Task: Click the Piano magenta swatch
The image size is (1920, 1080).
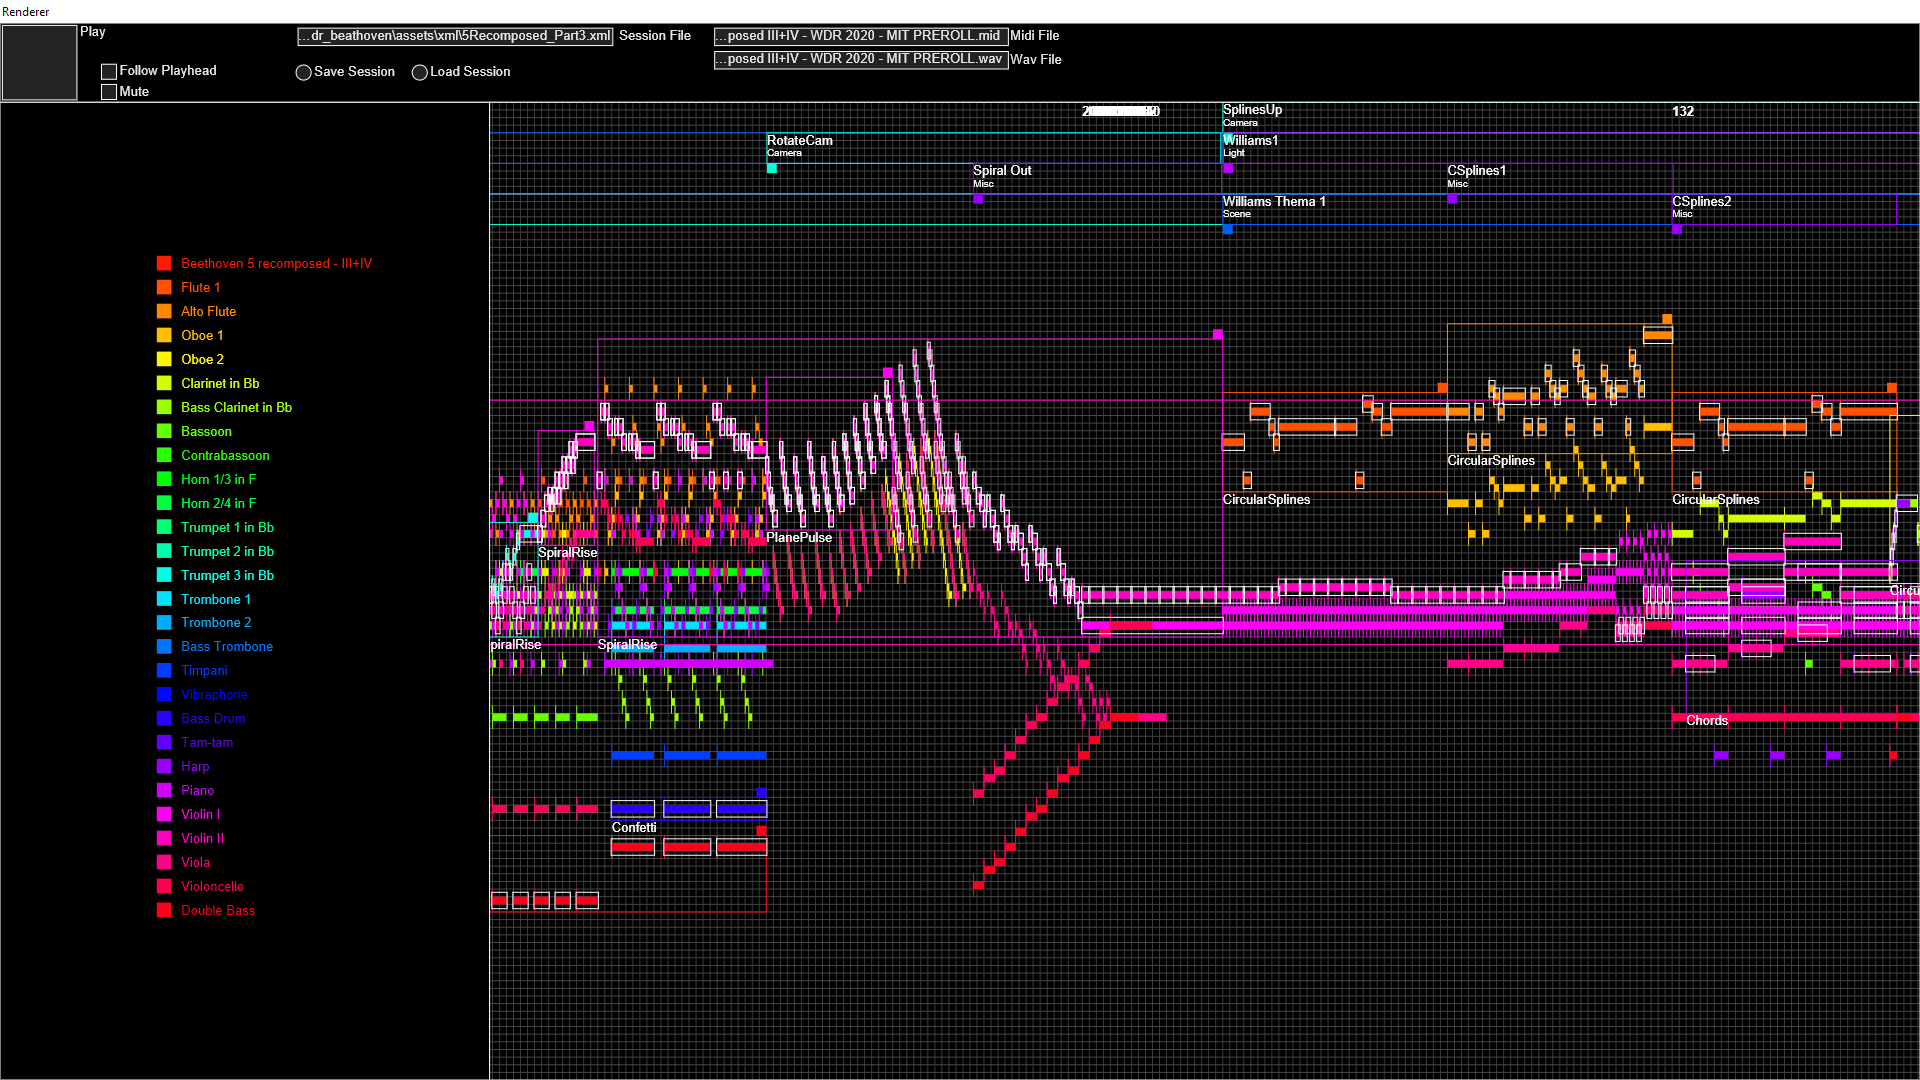Action: (x=164, y=790)
